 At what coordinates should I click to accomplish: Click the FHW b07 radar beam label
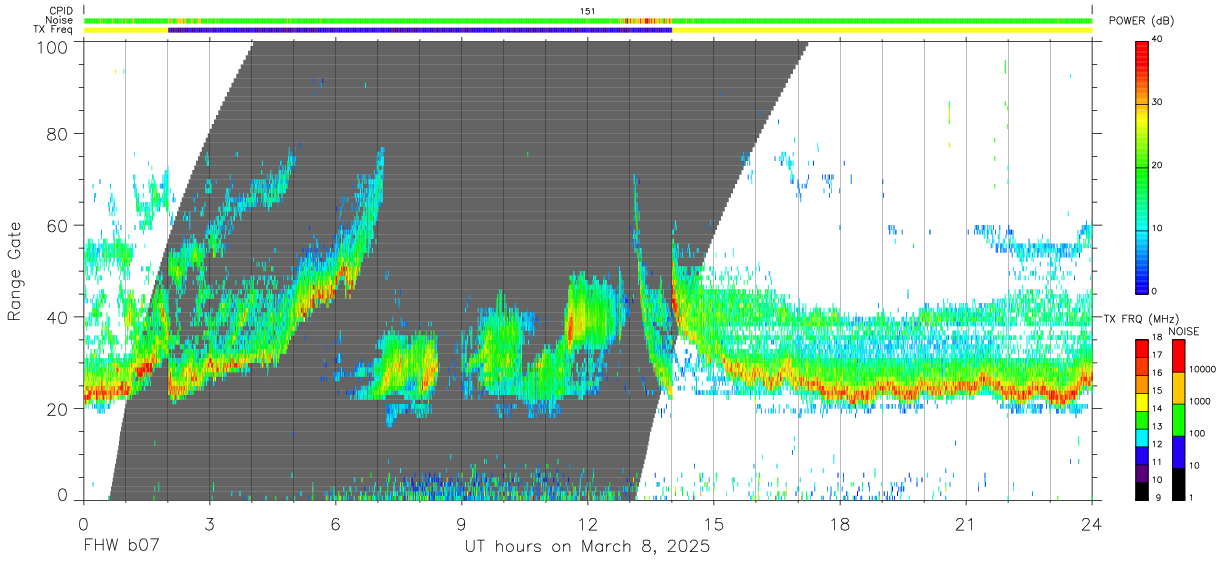[x=121, y=546]
